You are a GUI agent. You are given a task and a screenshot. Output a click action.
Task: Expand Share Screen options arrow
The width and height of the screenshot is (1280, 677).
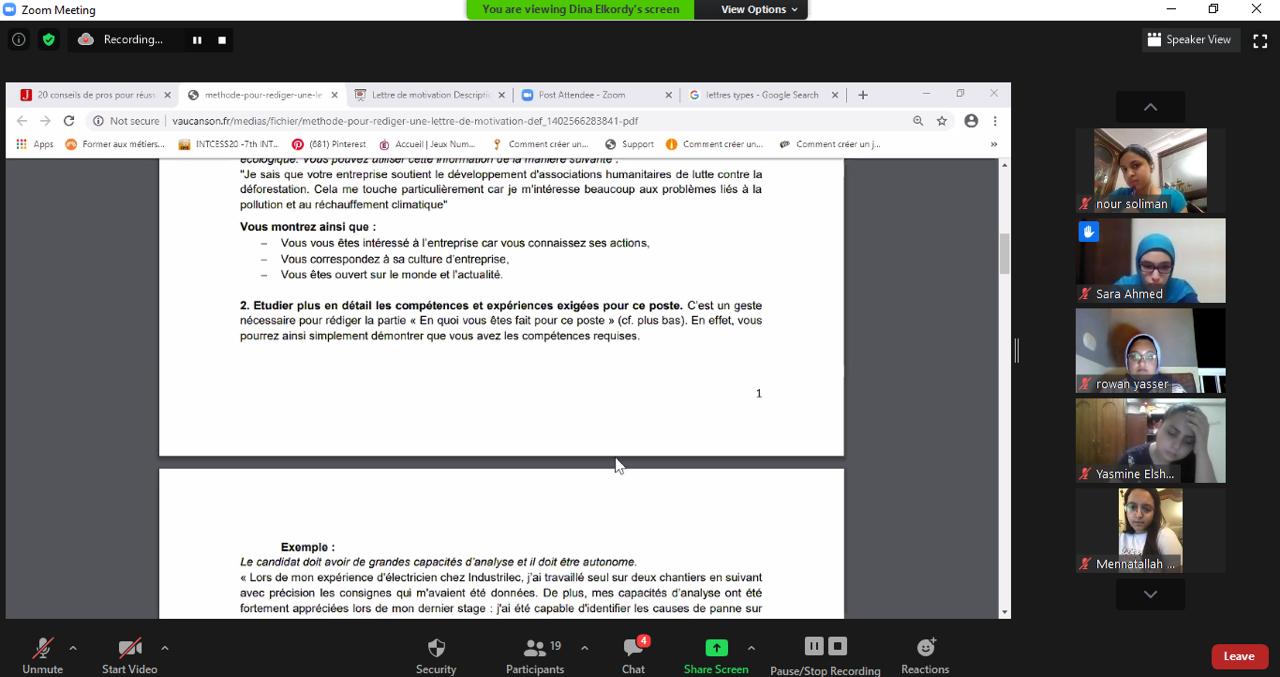click(x=751, y=648)
